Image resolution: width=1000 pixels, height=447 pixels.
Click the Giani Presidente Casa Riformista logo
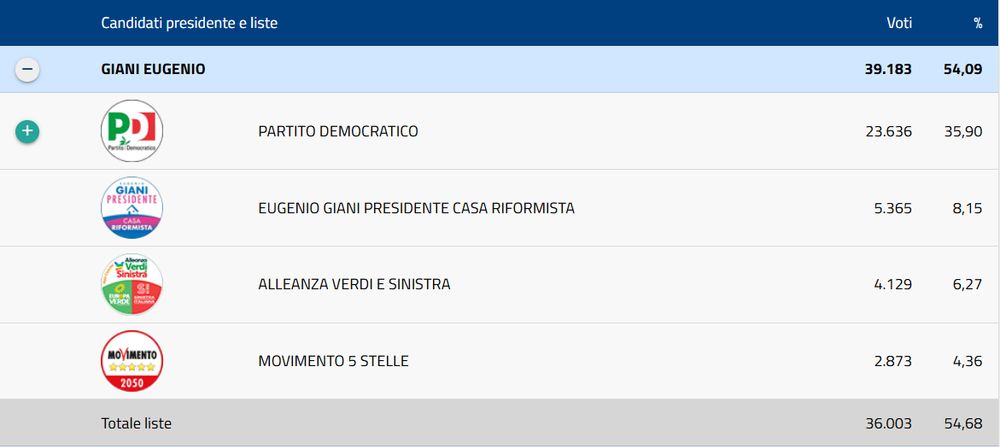(x=132, y=208)
